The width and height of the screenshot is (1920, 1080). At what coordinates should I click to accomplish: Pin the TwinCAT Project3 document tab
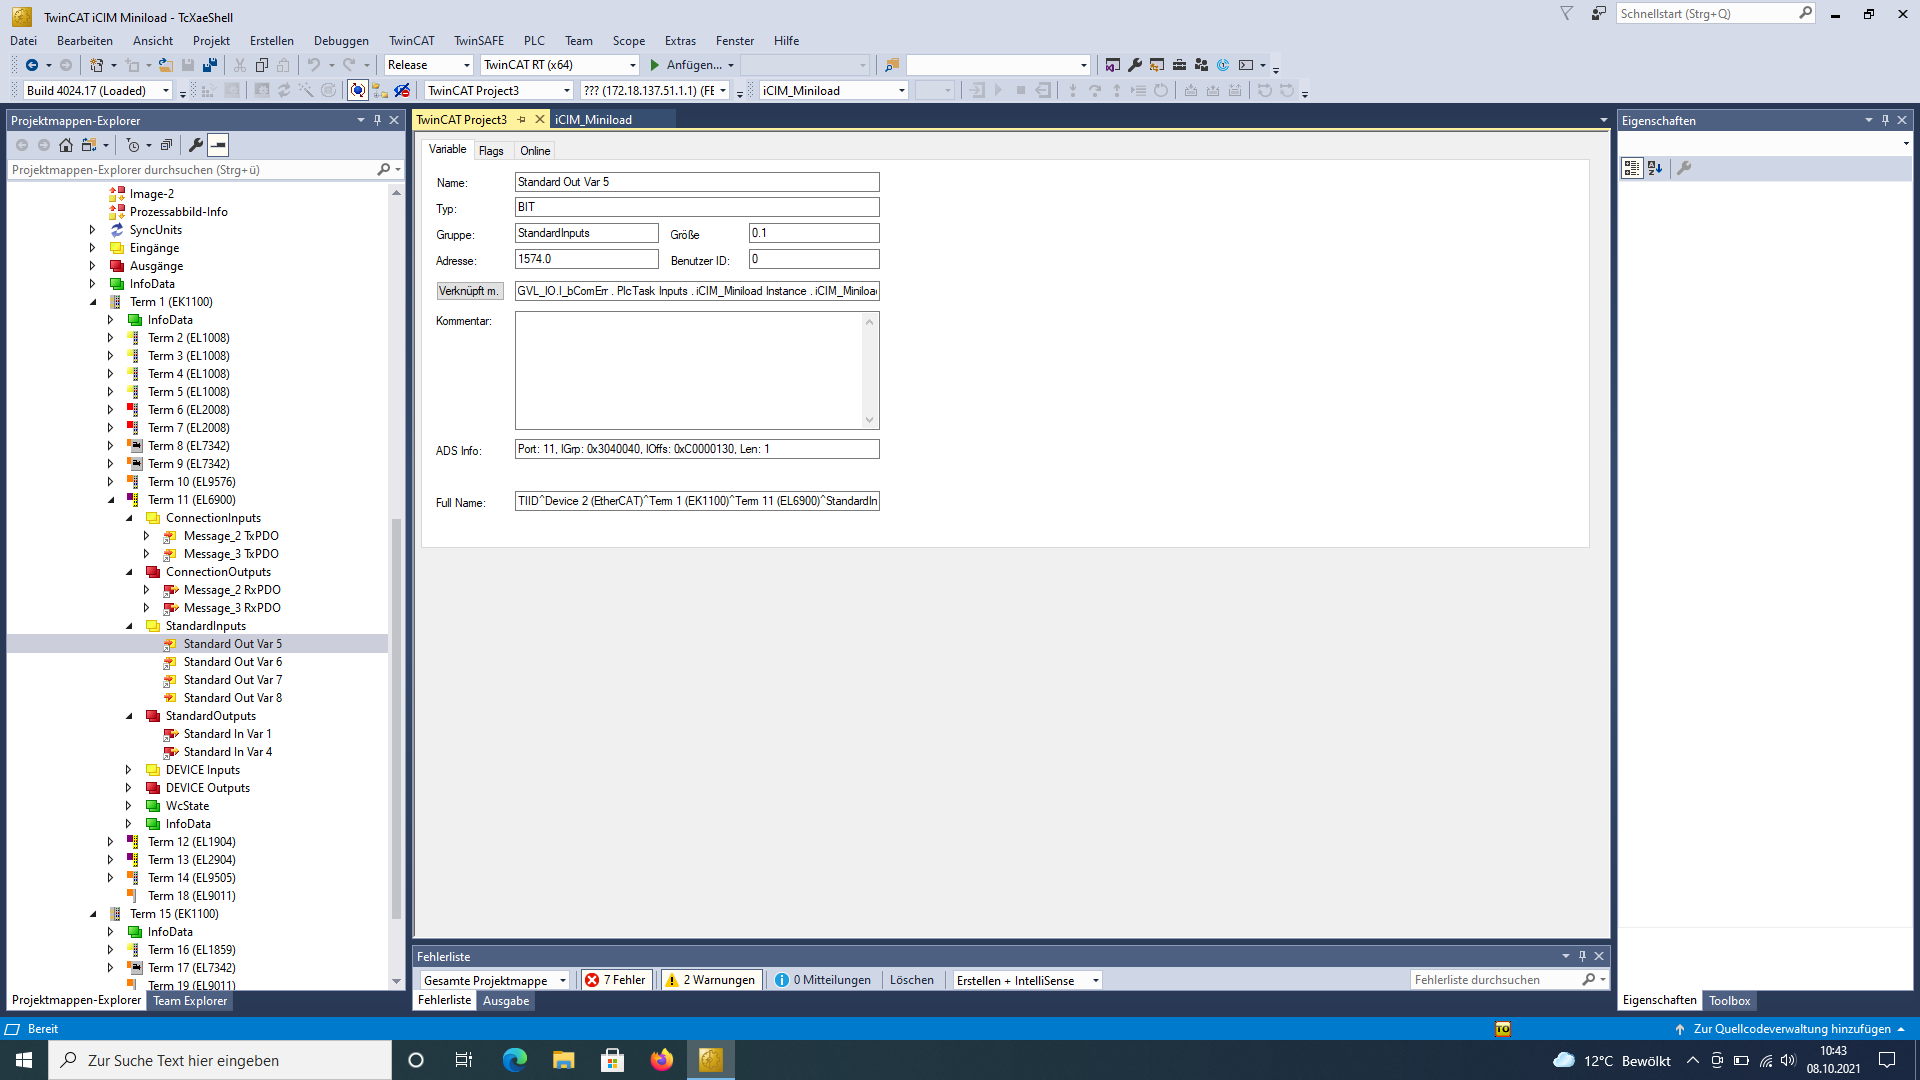tap(522, 120)
